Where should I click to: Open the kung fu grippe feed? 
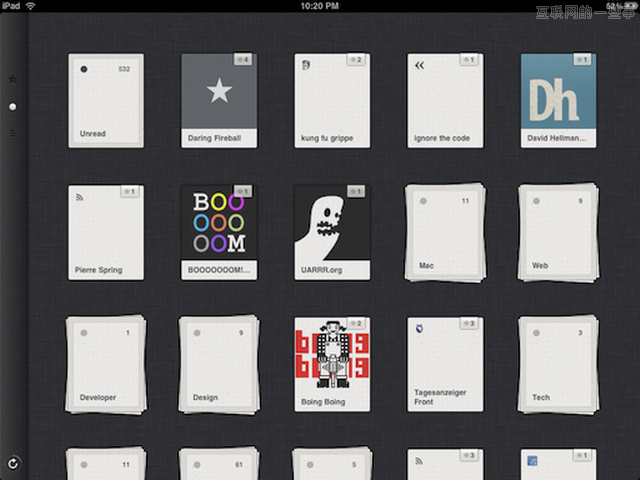tap(332, 100)
